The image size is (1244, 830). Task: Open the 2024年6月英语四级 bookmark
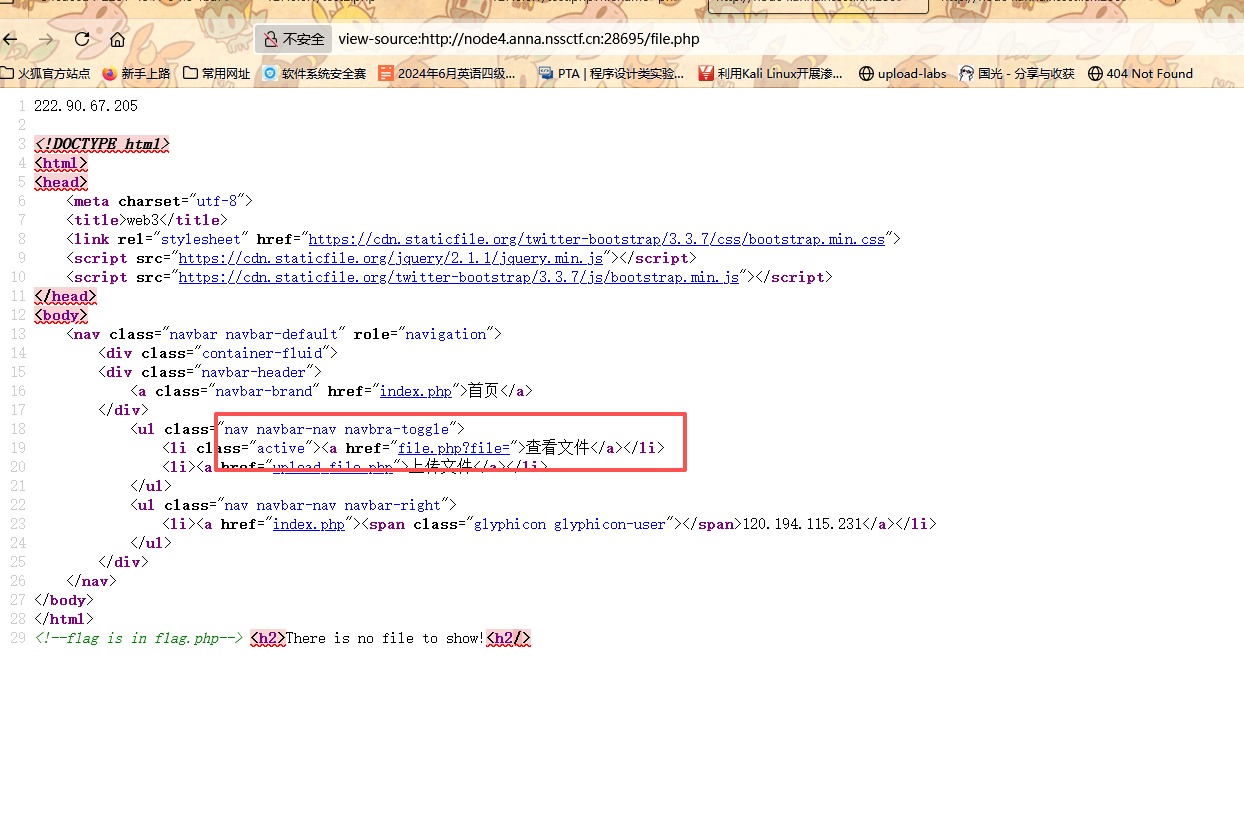(448, 73)
